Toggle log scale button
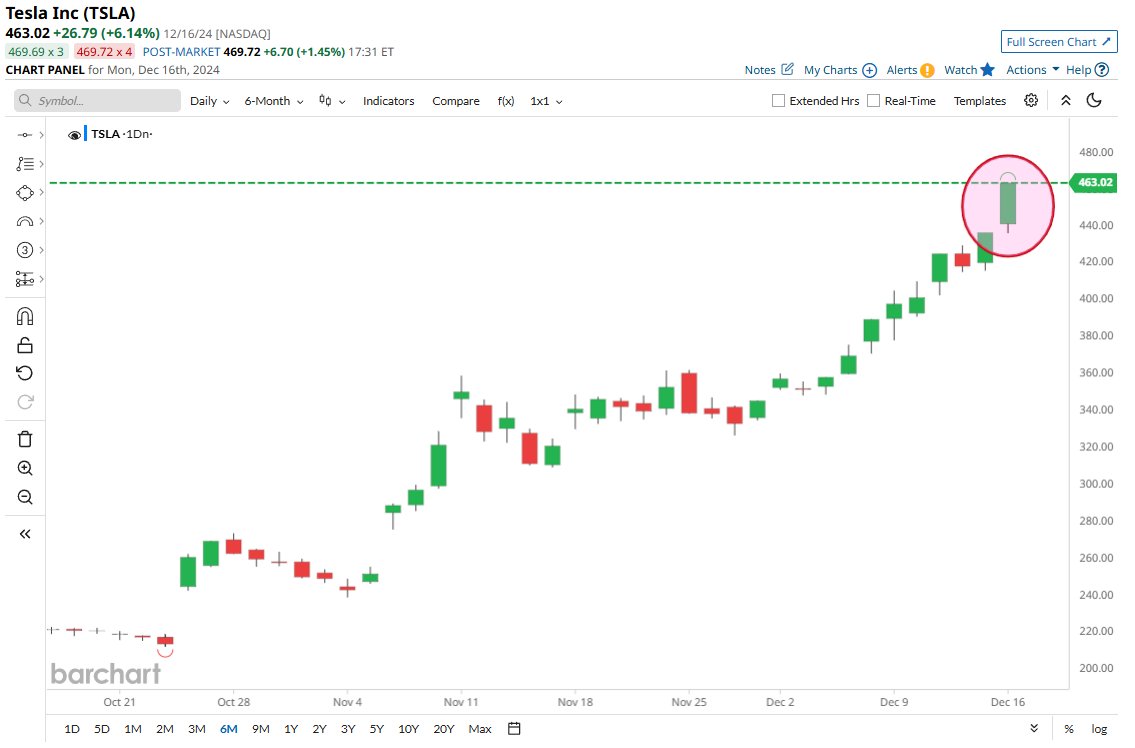This screenshot has width=1135, height=748. [x=1099, y=729]
